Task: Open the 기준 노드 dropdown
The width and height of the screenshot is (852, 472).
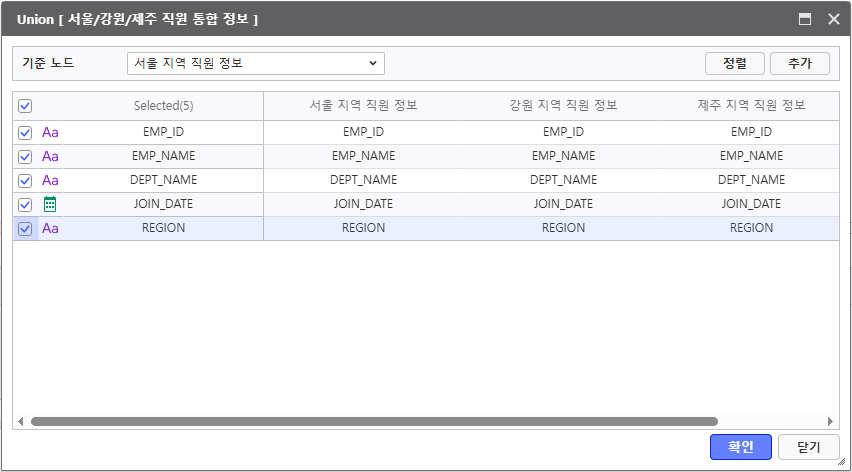Action: (256, 63)
